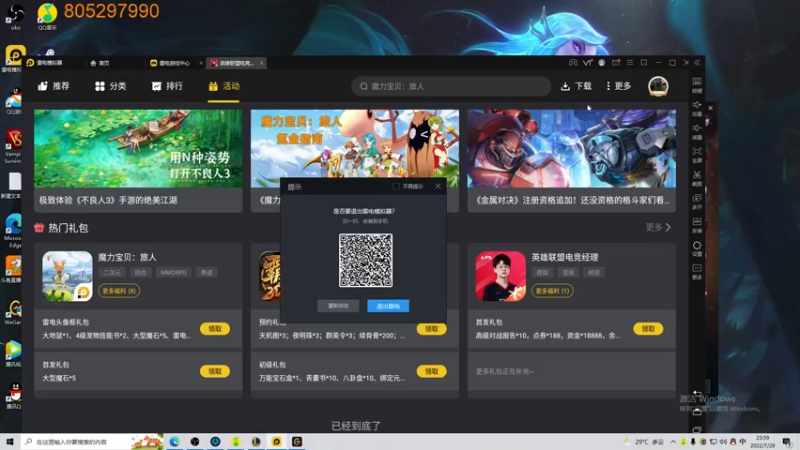Click 更多福利 under 魔力宝贝:旅人
800x450 pixels.
(x=119, y=291)
